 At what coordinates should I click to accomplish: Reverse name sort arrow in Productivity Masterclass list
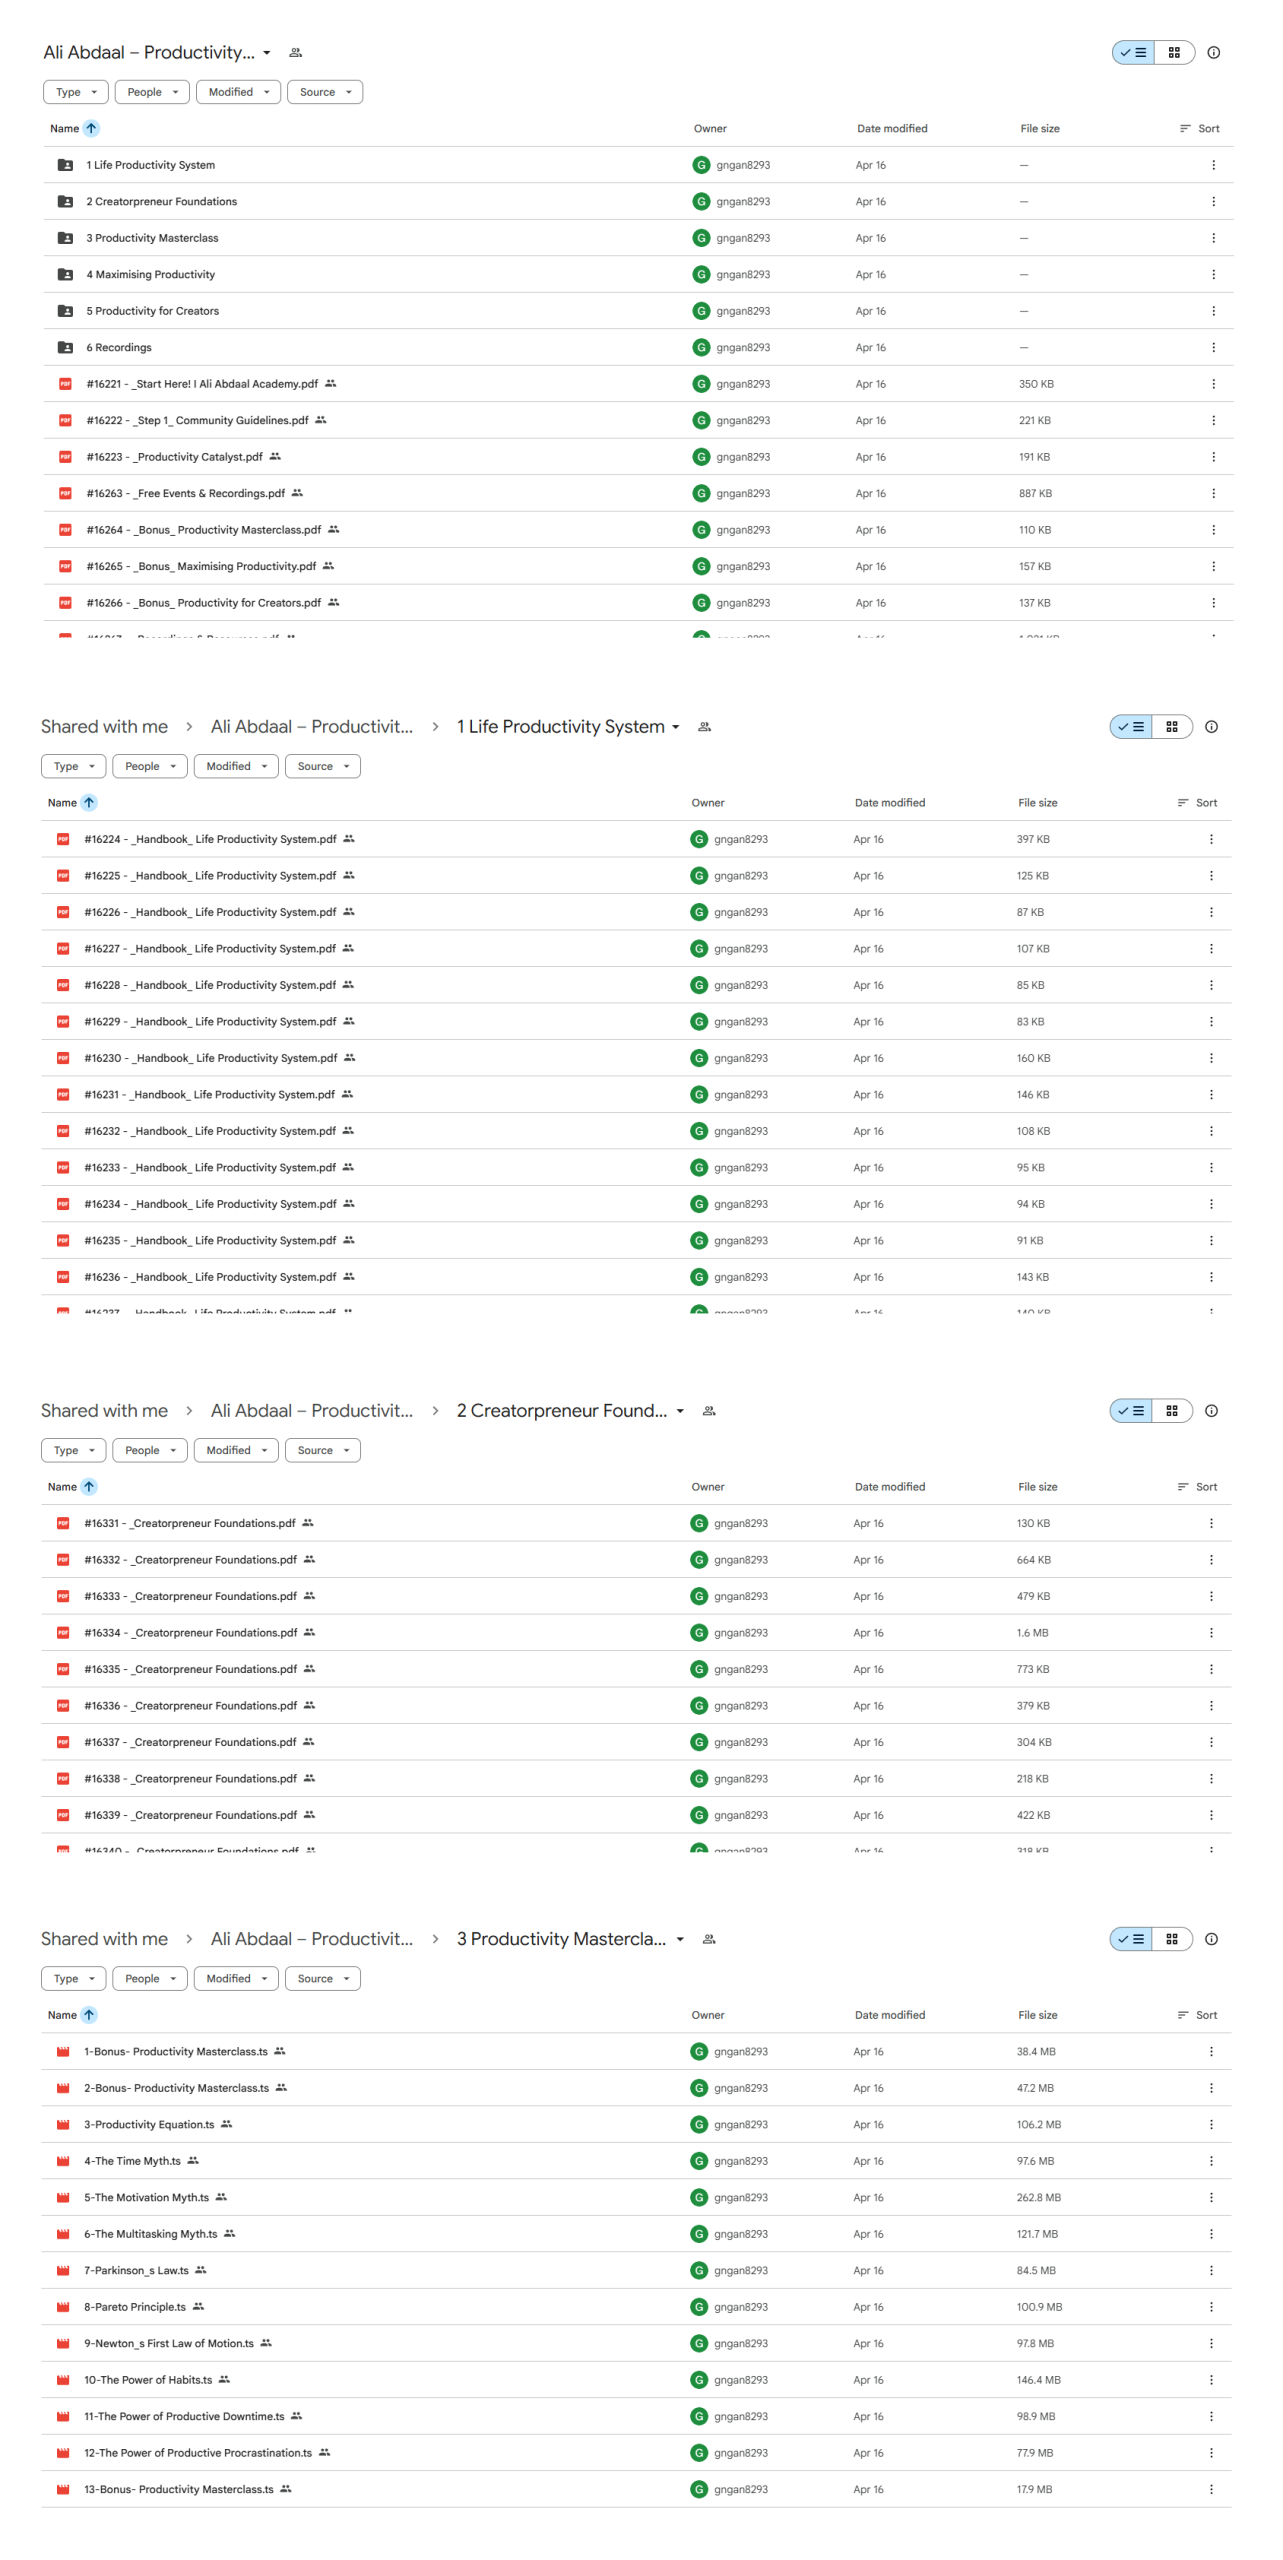coord(89,2013)
